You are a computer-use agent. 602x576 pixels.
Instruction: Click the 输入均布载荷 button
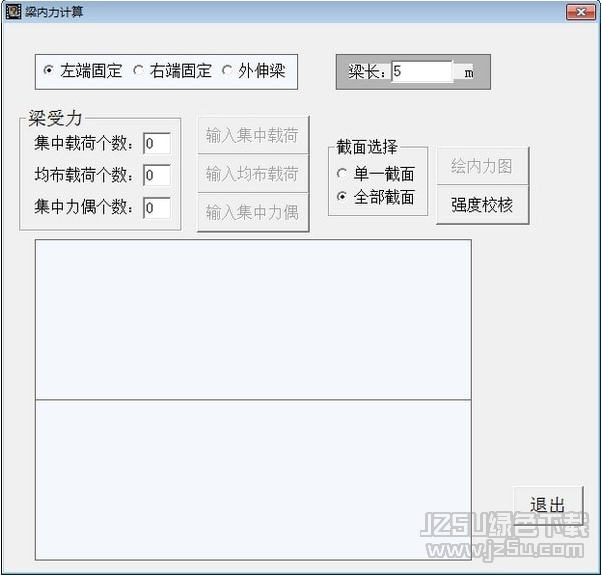coord(253,174)
